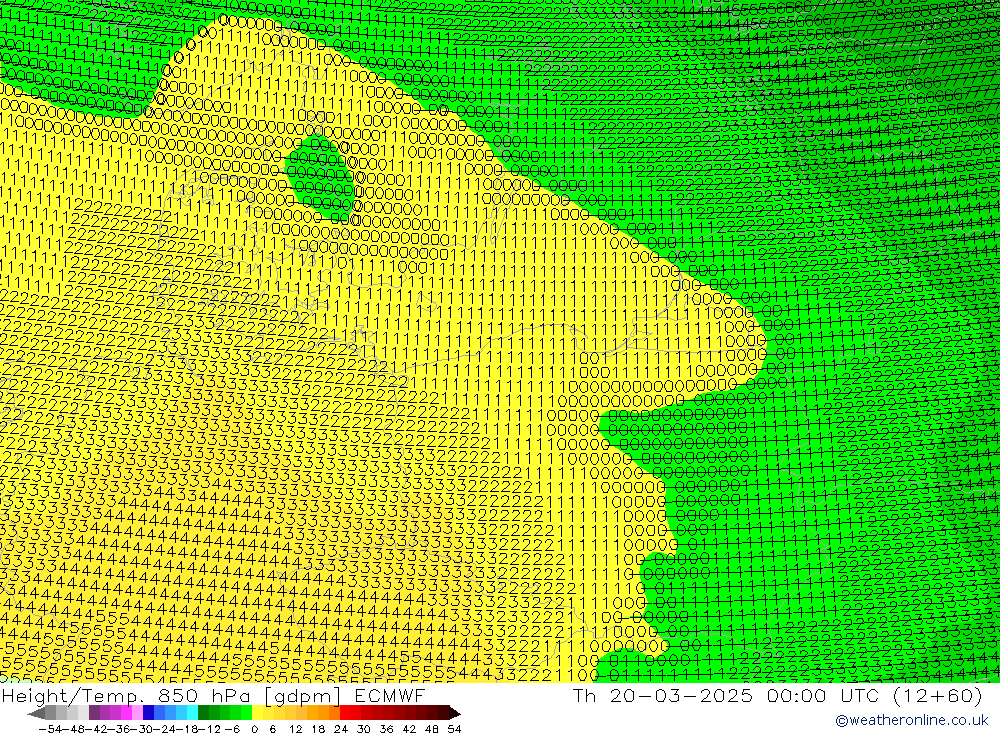Click the '12' legend value under orange

(x=295, y=729)
